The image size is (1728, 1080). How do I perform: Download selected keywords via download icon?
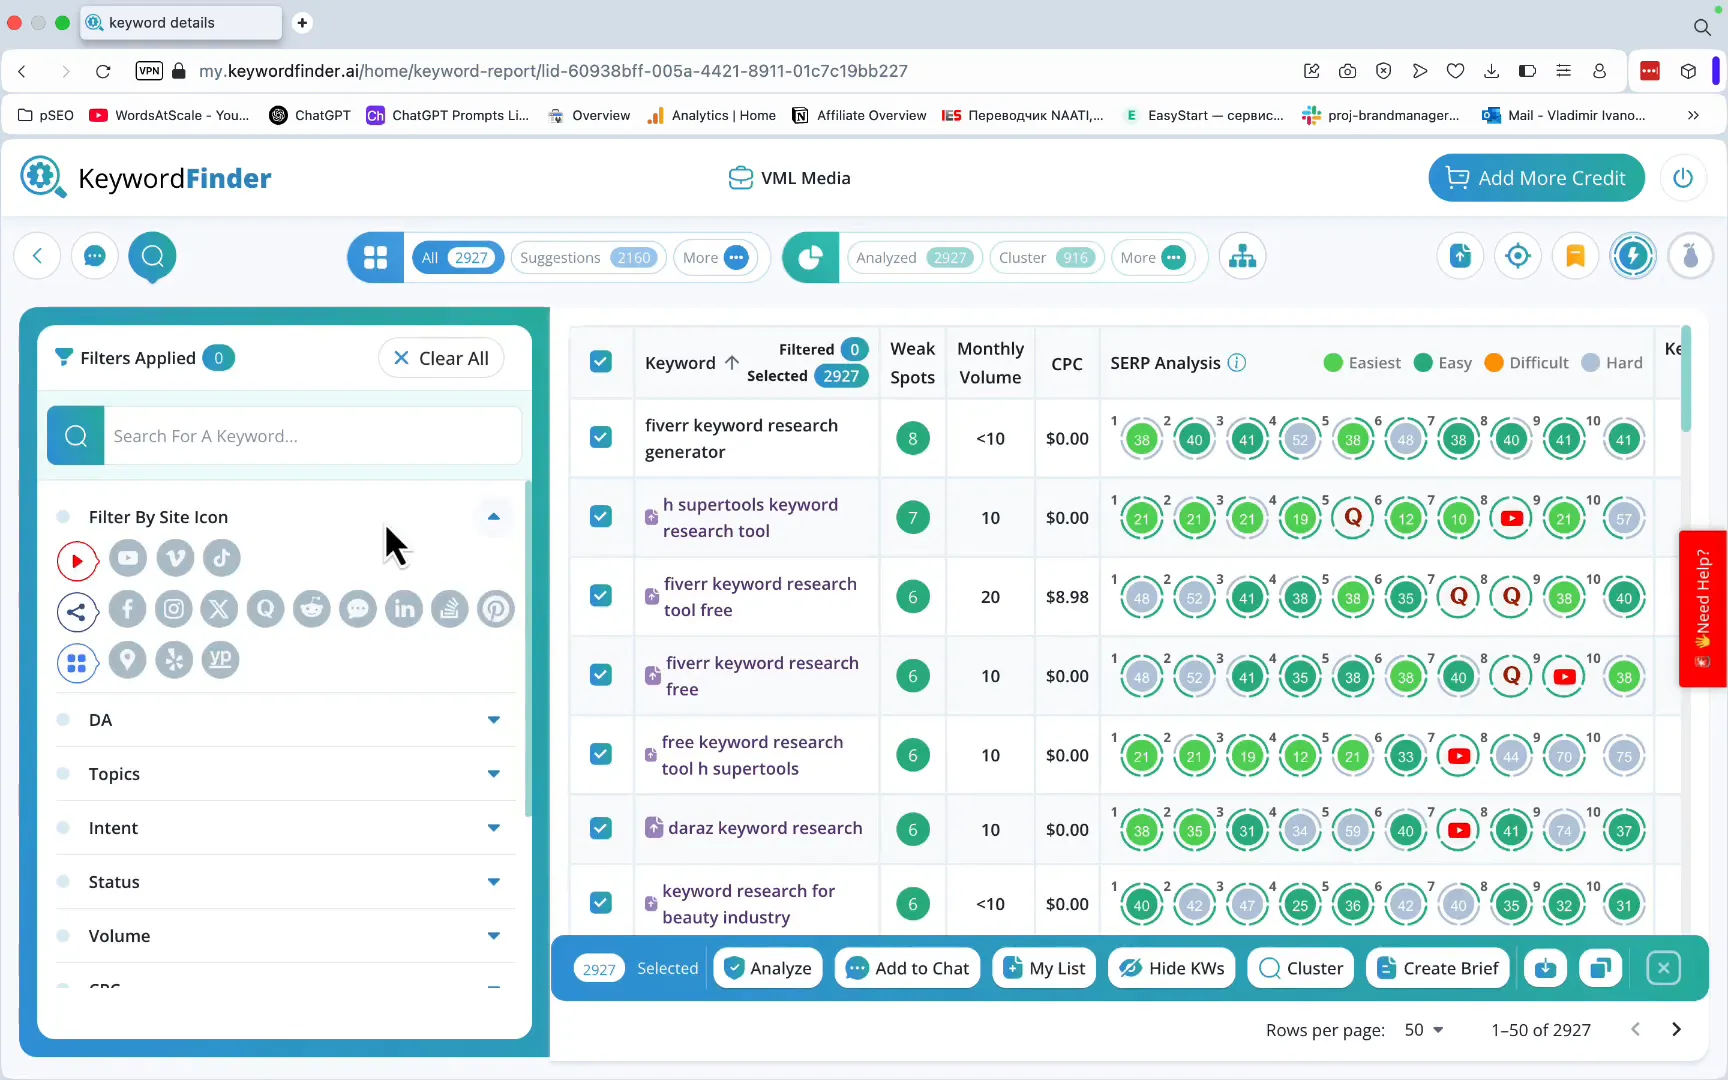click(1546, 968)
